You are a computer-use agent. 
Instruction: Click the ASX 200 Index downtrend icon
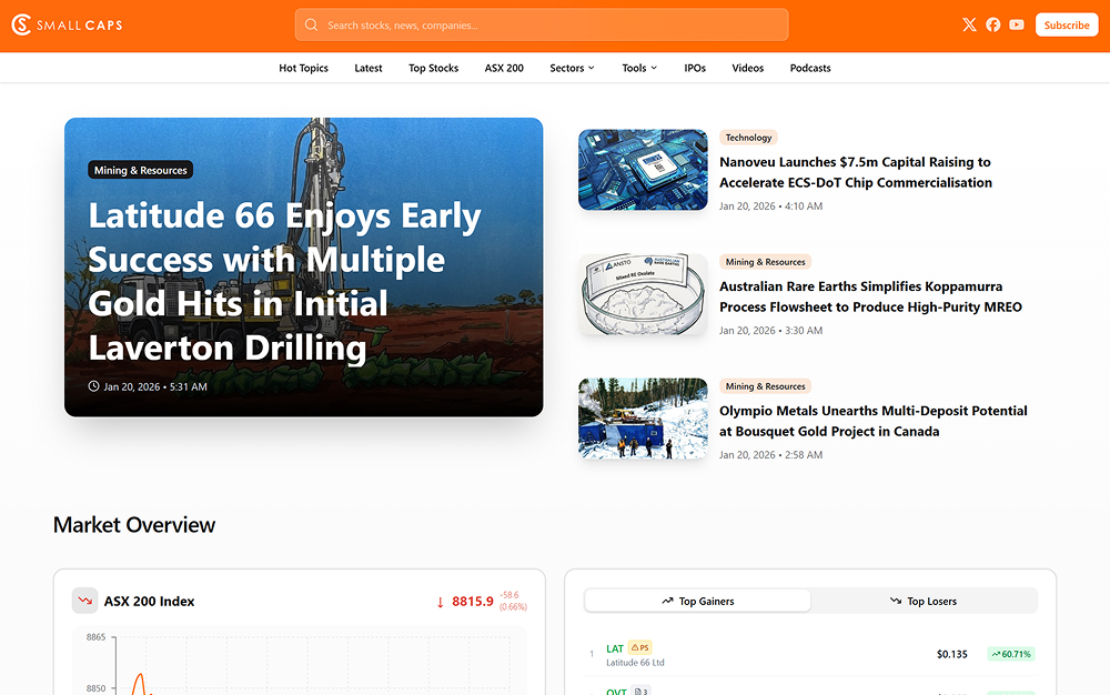click(x=84, y=601)
